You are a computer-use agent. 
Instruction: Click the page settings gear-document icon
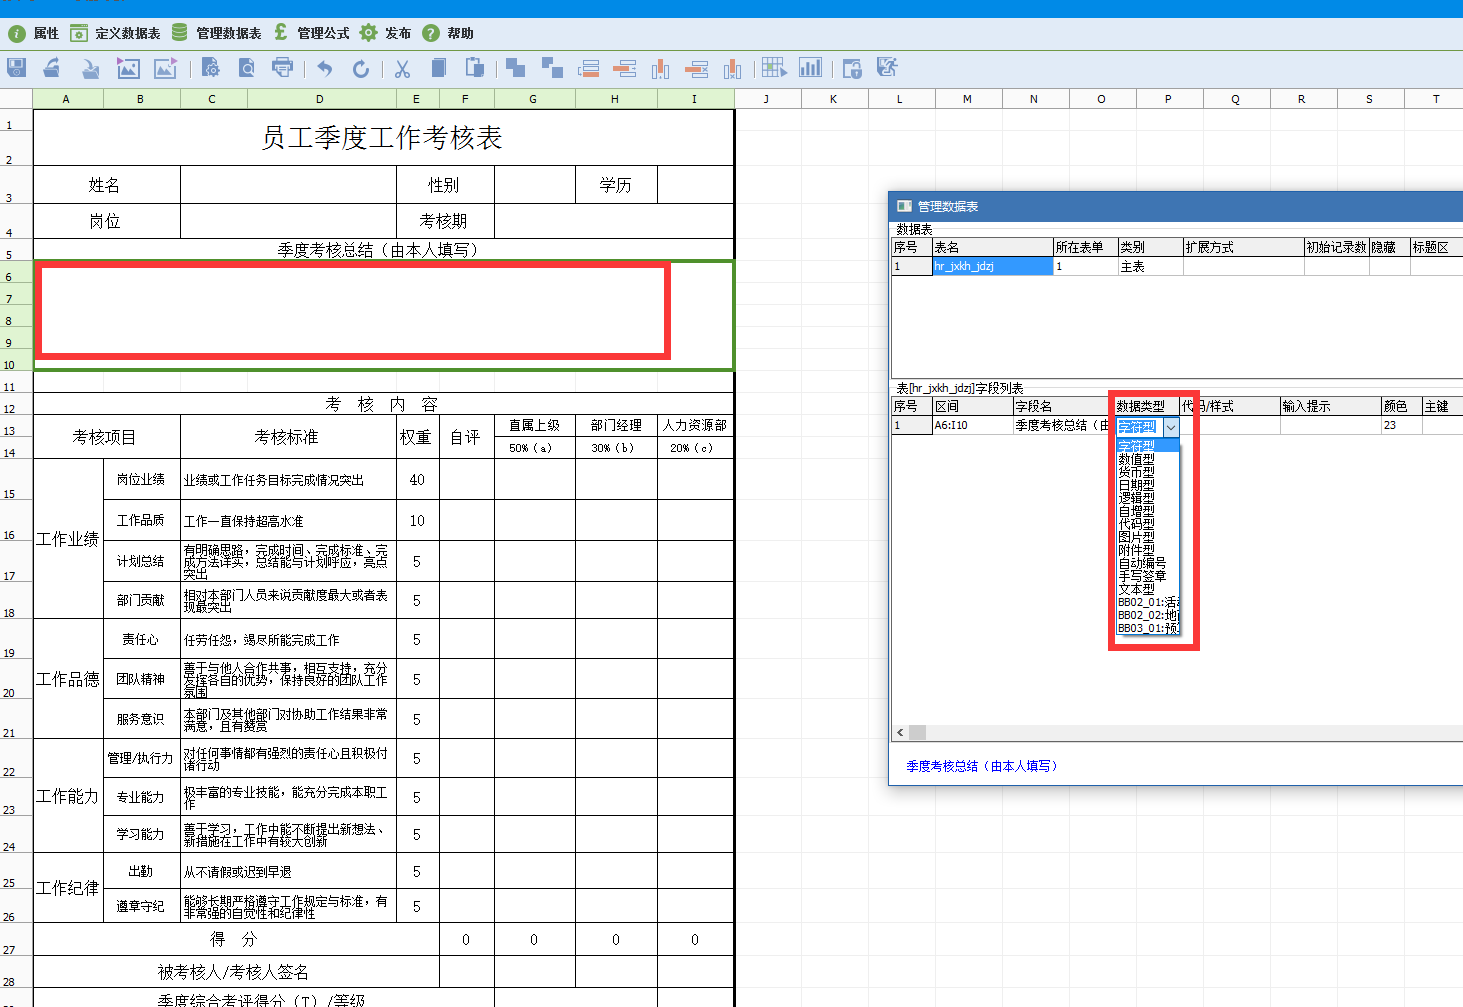tap(210, 68)
